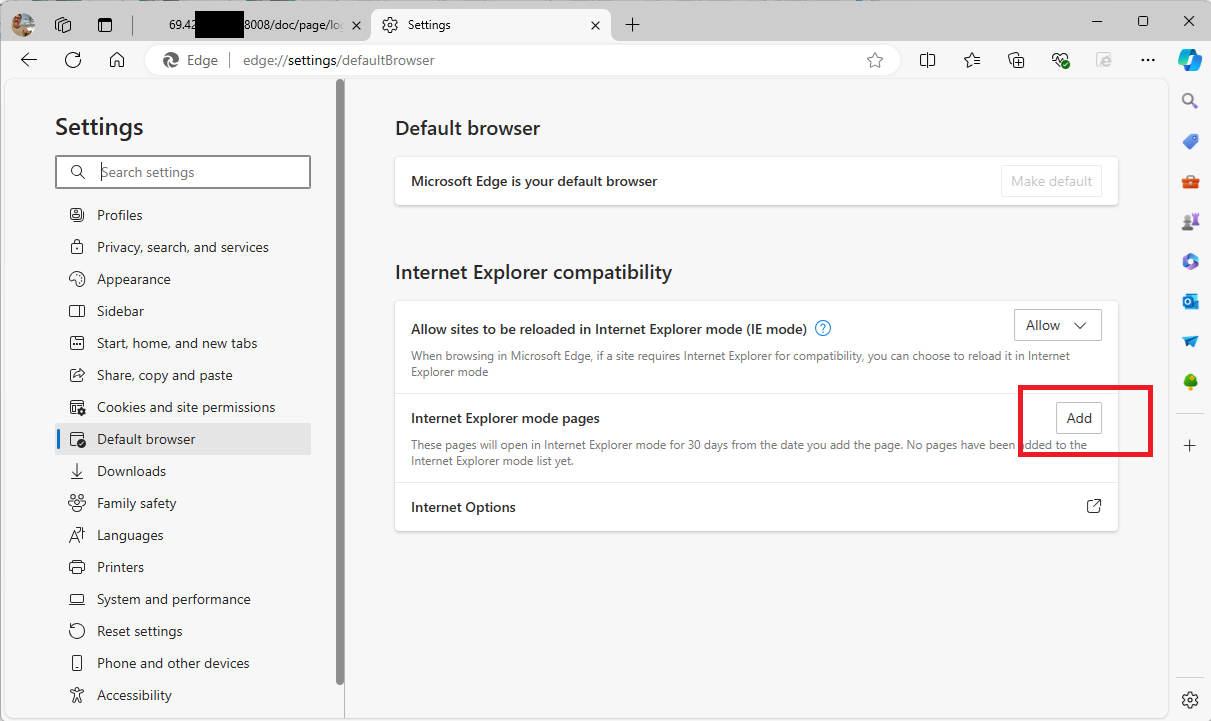Switch to the Settings tab
The height and width of the screenshot is (721, 1211).
click(x=489, y=25)
